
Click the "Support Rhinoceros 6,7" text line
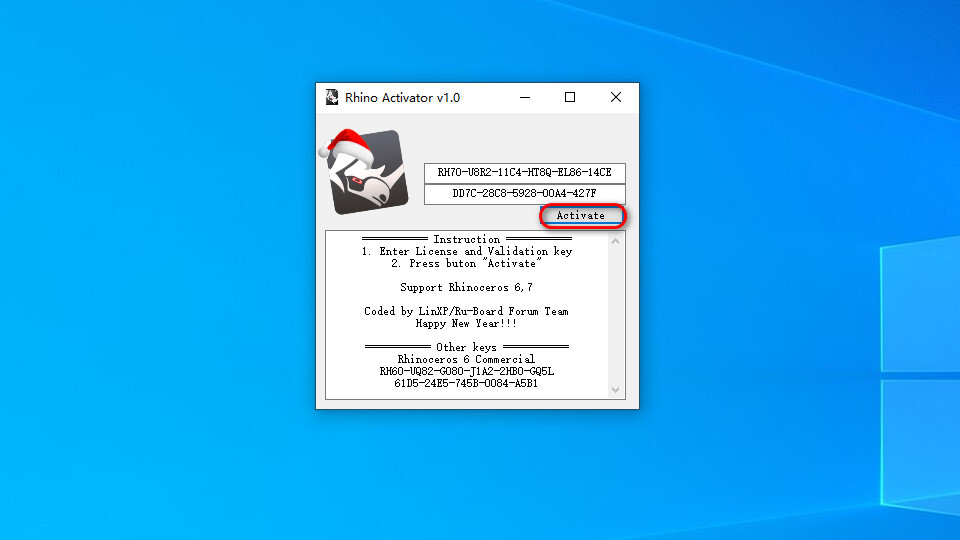coord(467,288)
